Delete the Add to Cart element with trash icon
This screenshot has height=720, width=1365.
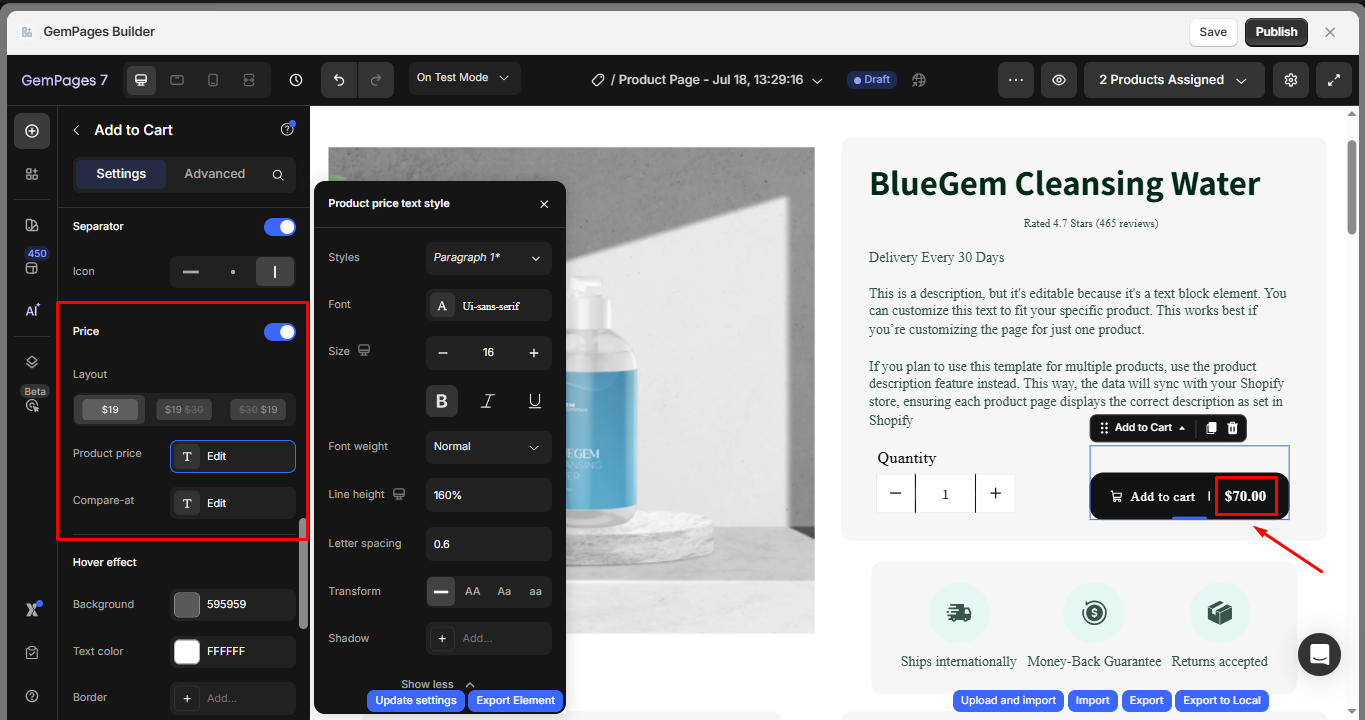(x=1233, y=428)
